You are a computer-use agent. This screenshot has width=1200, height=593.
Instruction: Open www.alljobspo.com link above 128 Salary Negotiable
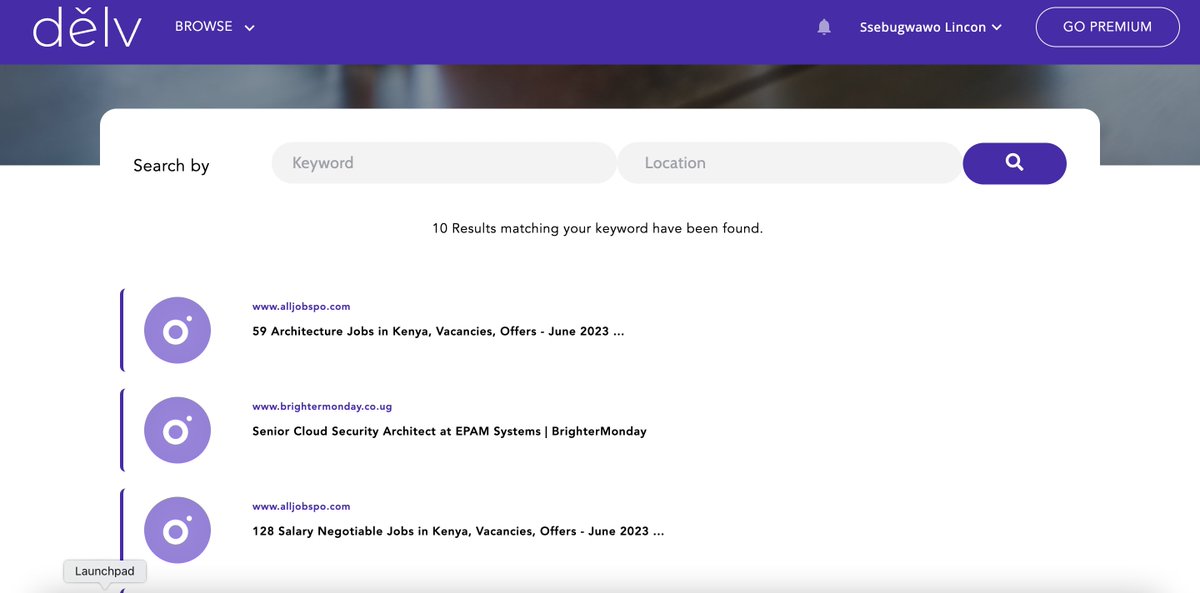point(301,507)
